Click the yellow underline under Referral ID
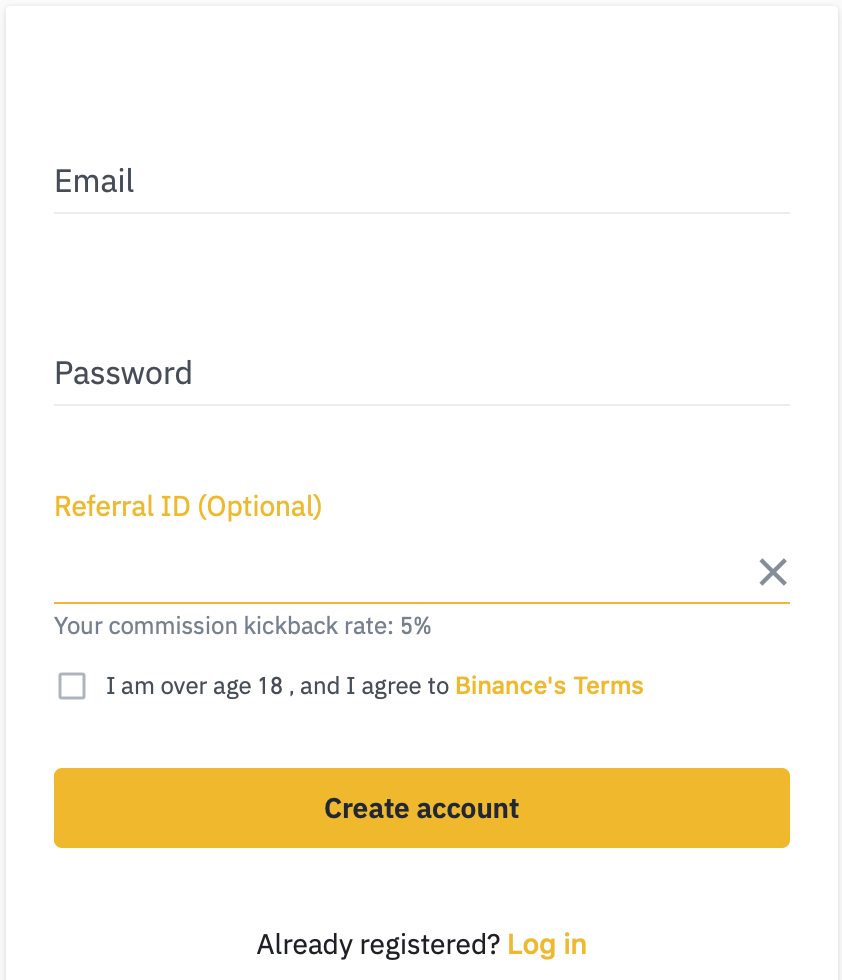Image resolution: width=842 pixels, height=980 pixels. pyautogui.click(x=420, y=603)
